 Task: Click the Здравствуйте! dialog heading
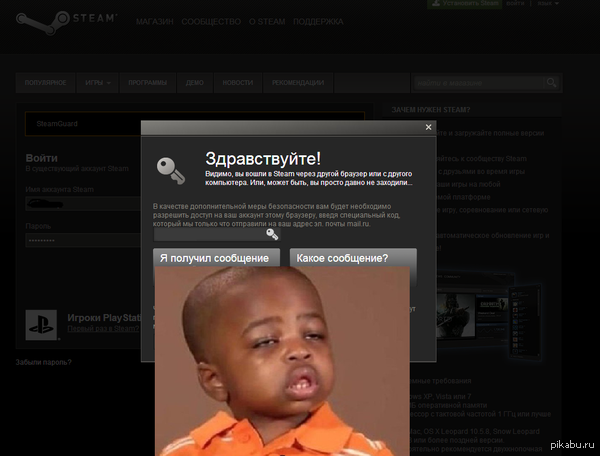pos(263,158)
